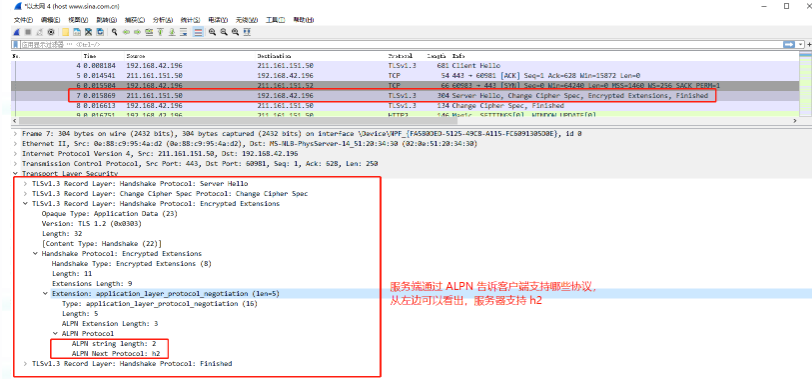Image resolution: width=812 pixels, height=379 pixels.
Task: Zoom in the packet text
Action: pyautogui.click(x=212, y=32)
